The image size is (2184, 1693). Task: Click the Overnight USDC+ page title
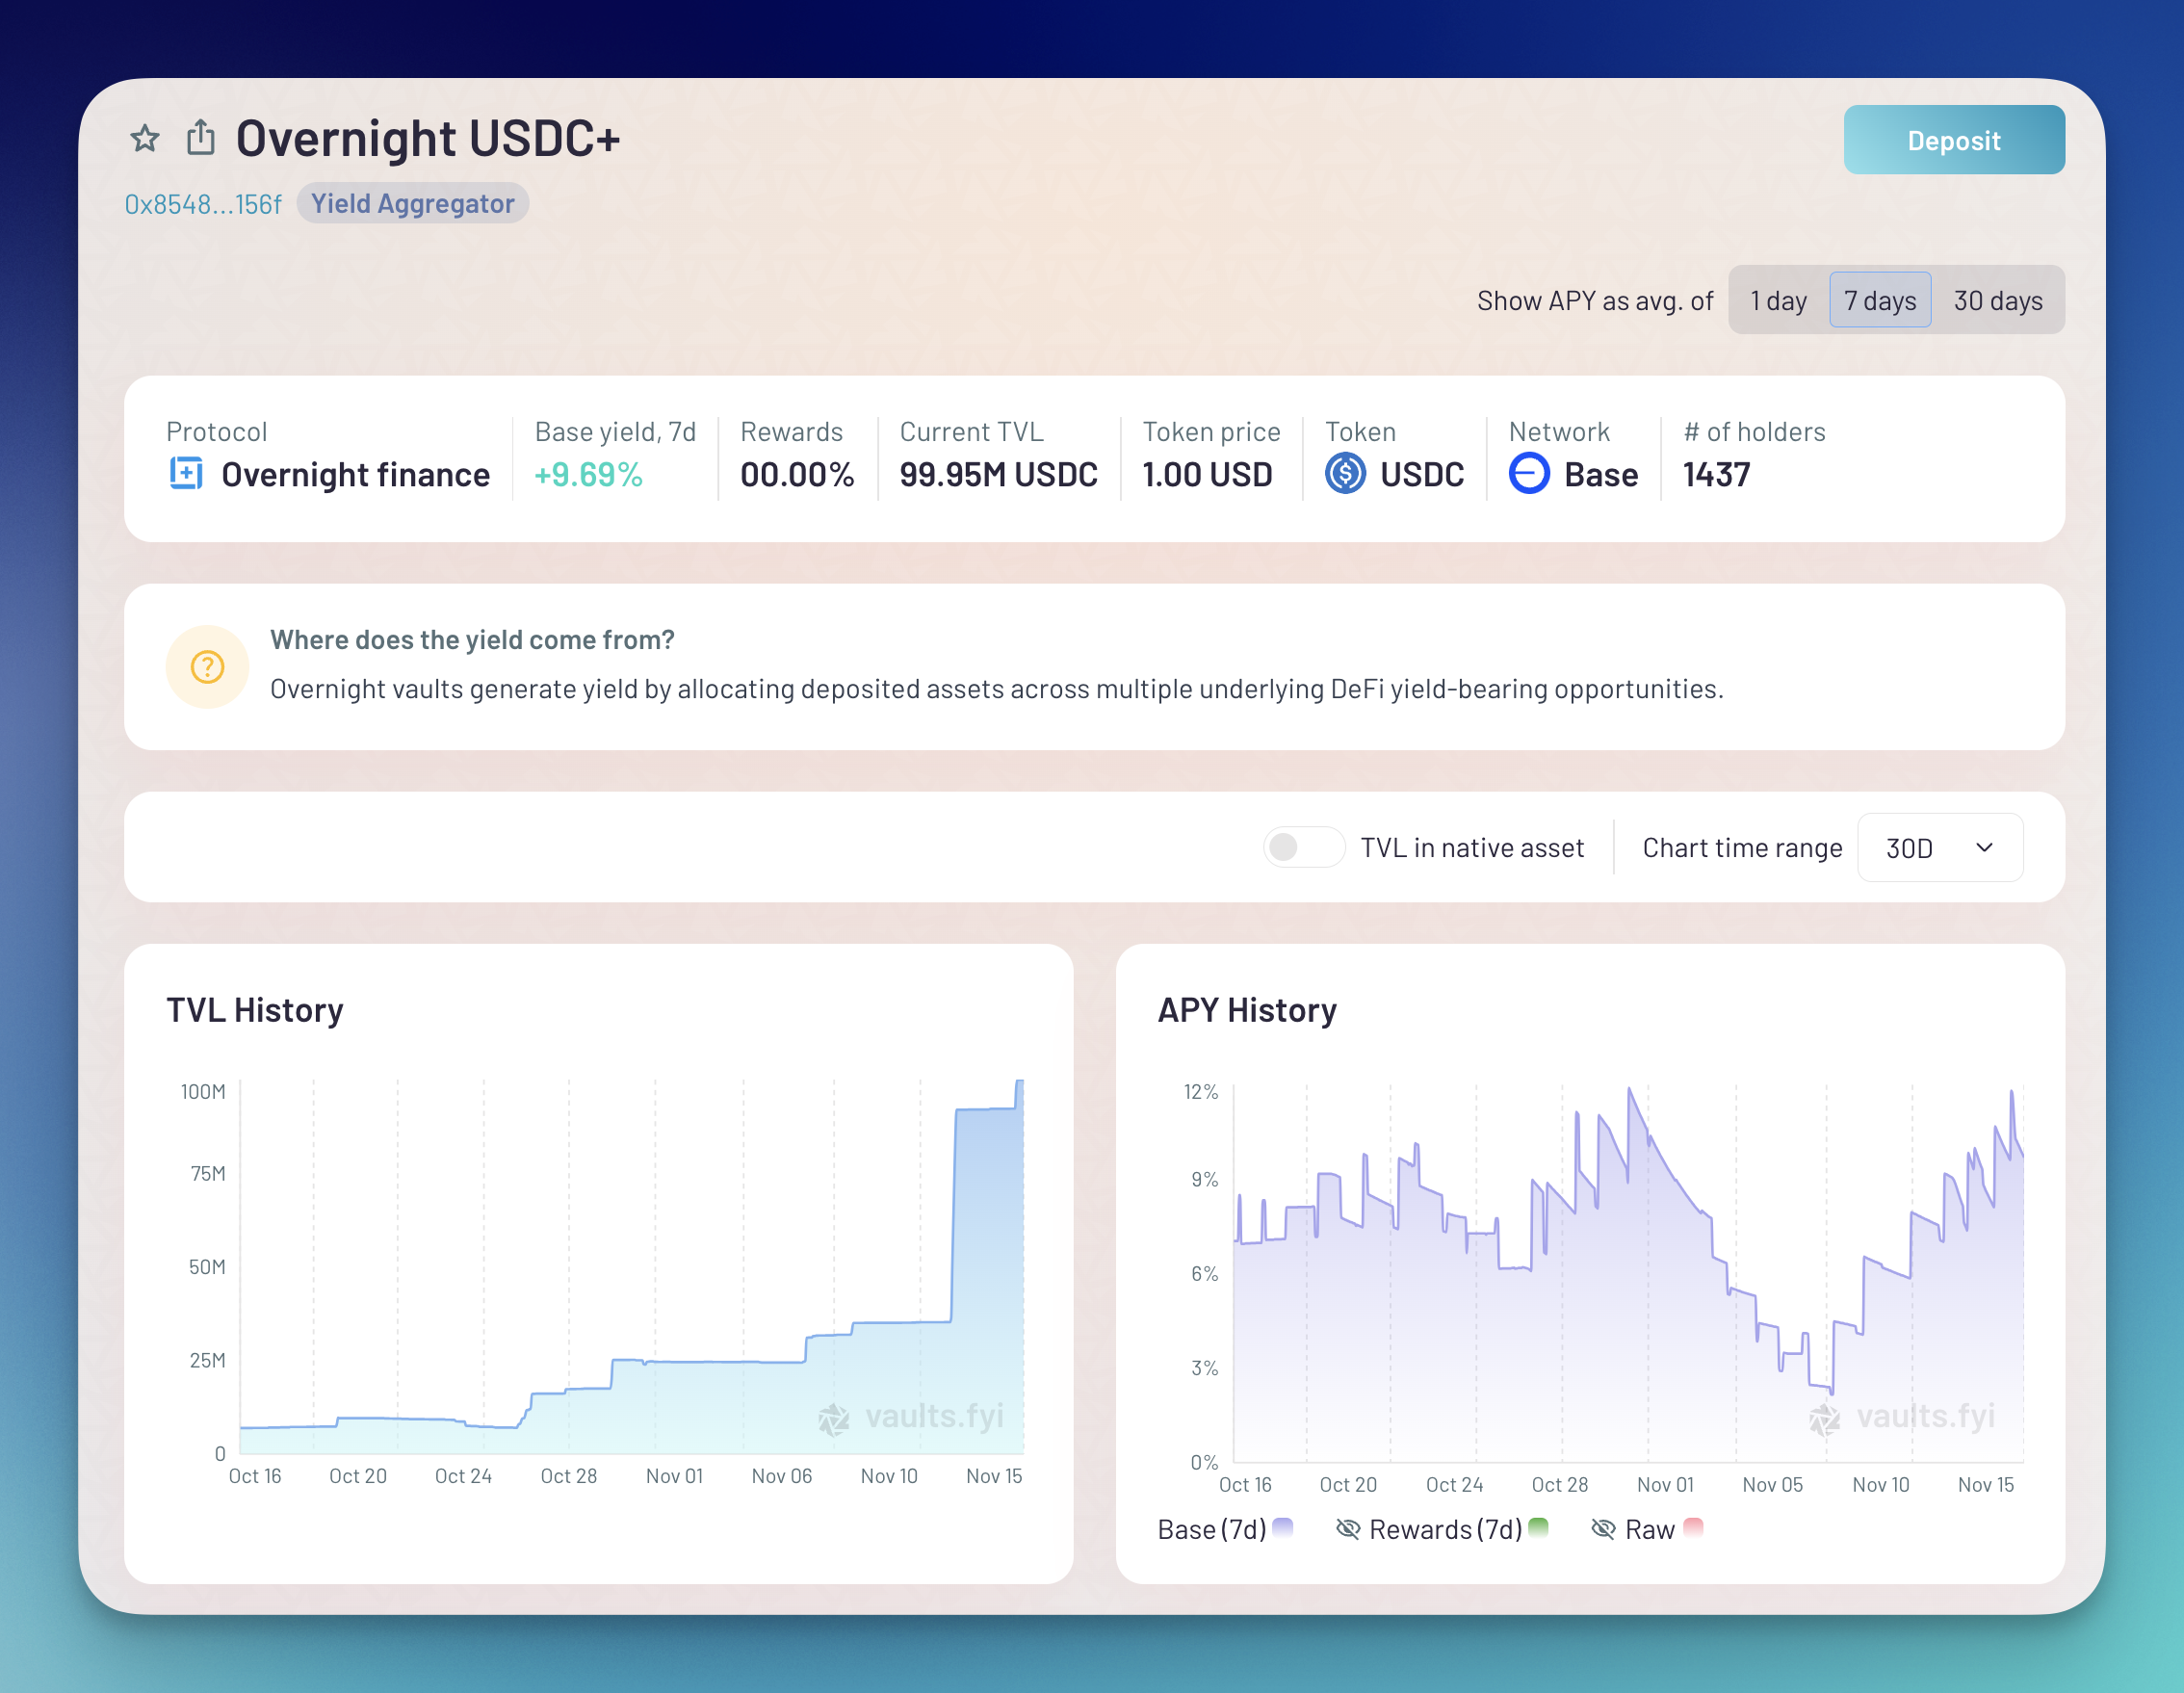[x=428, y=138]
